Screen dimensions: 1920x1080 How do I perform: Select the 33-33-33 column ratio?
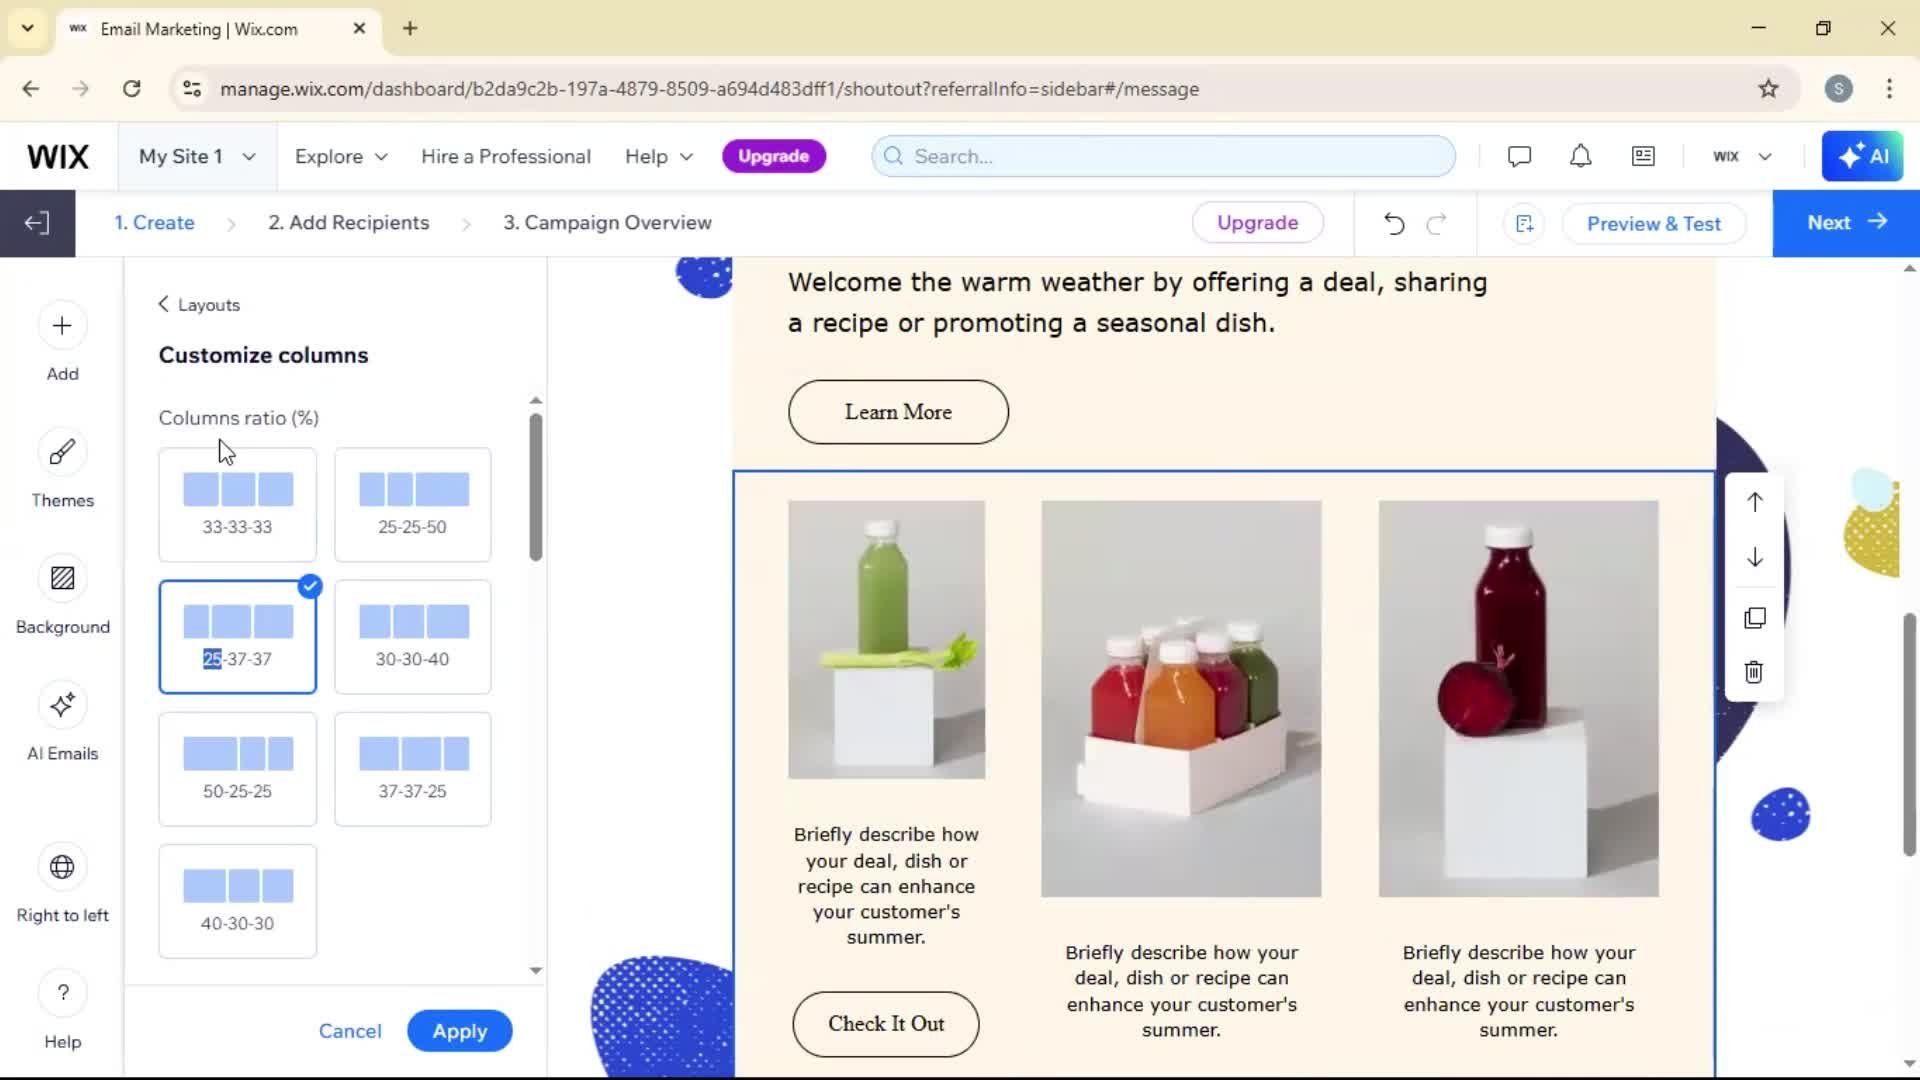tap(237, 505)
